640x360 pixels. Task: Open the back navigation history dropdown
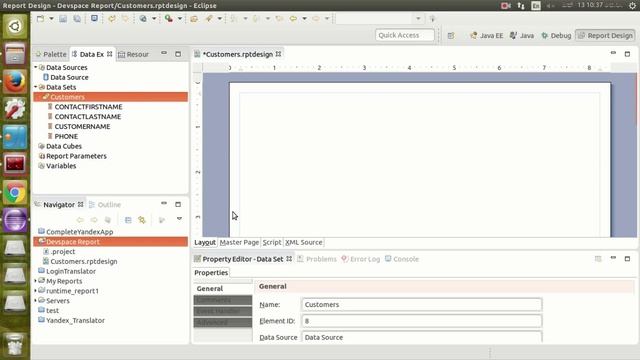click(304, 19)
